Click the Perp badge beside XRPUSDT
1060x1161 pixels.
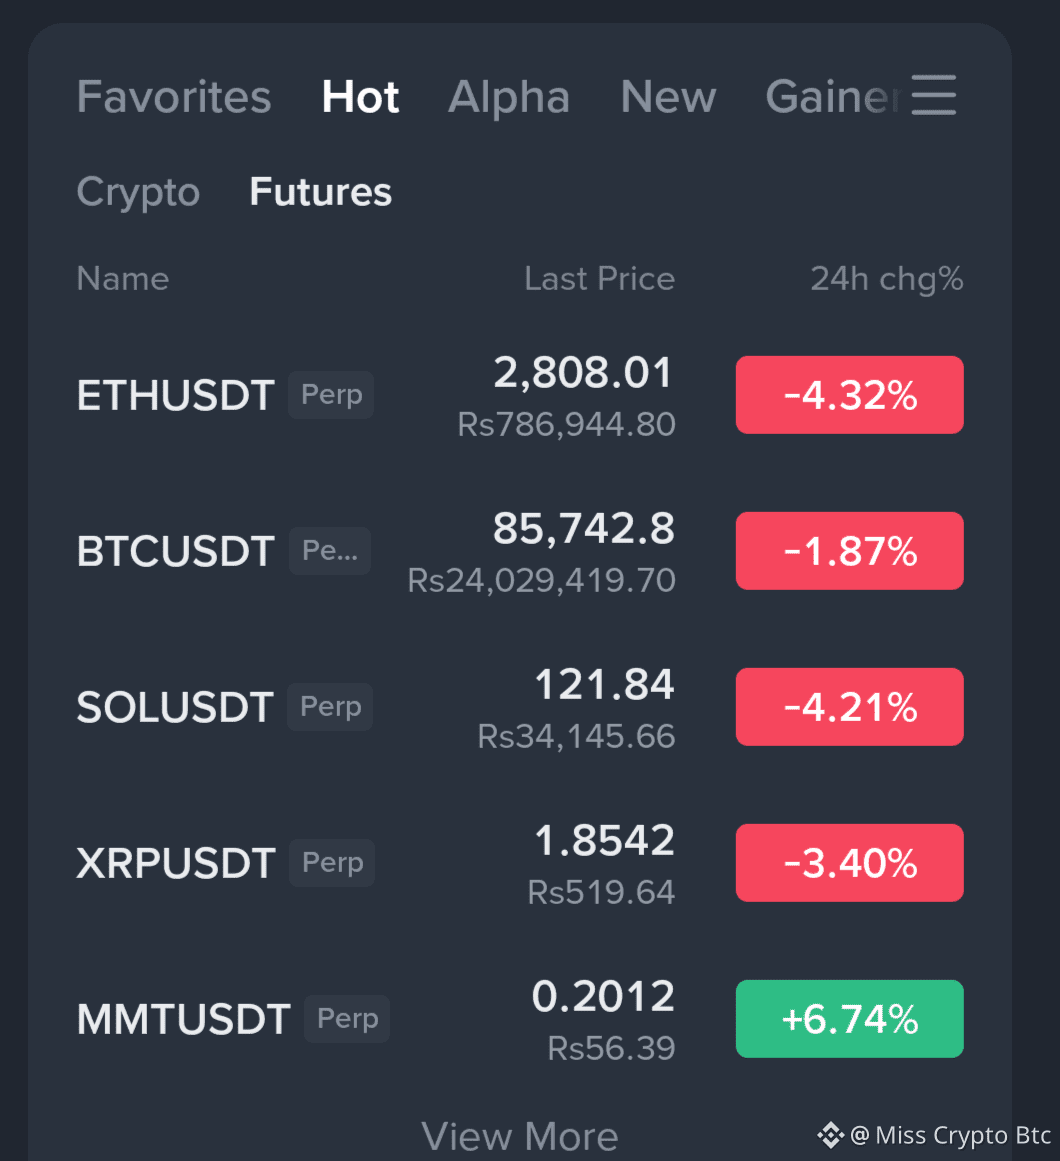pyautogui.click(x=331, y=862)
